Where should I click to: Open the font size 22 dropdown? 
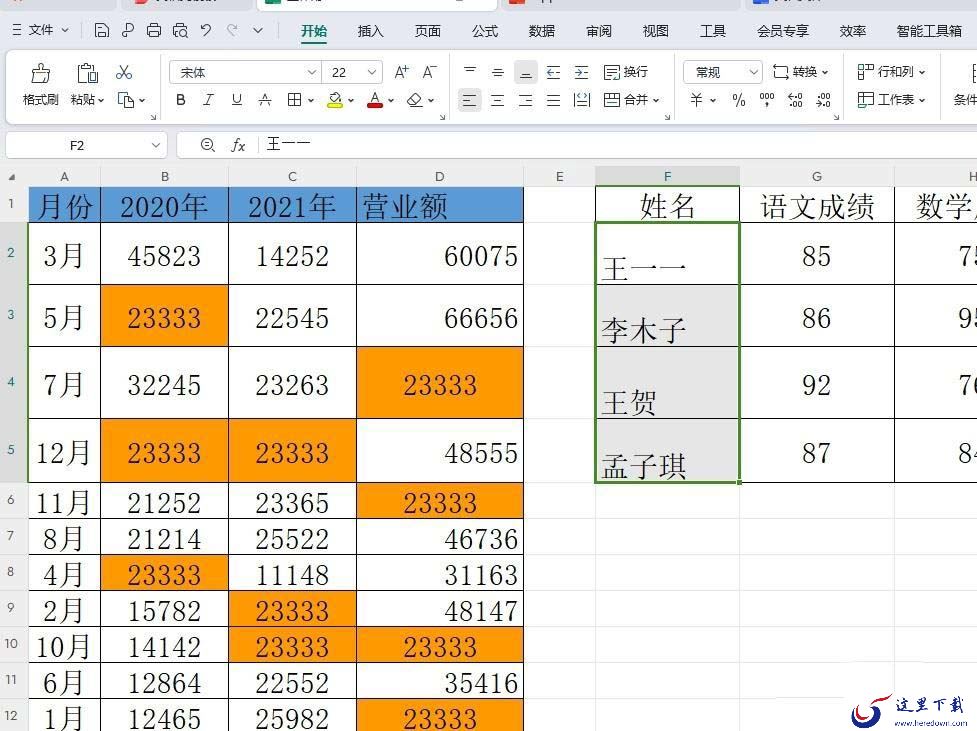pos(371,72)
